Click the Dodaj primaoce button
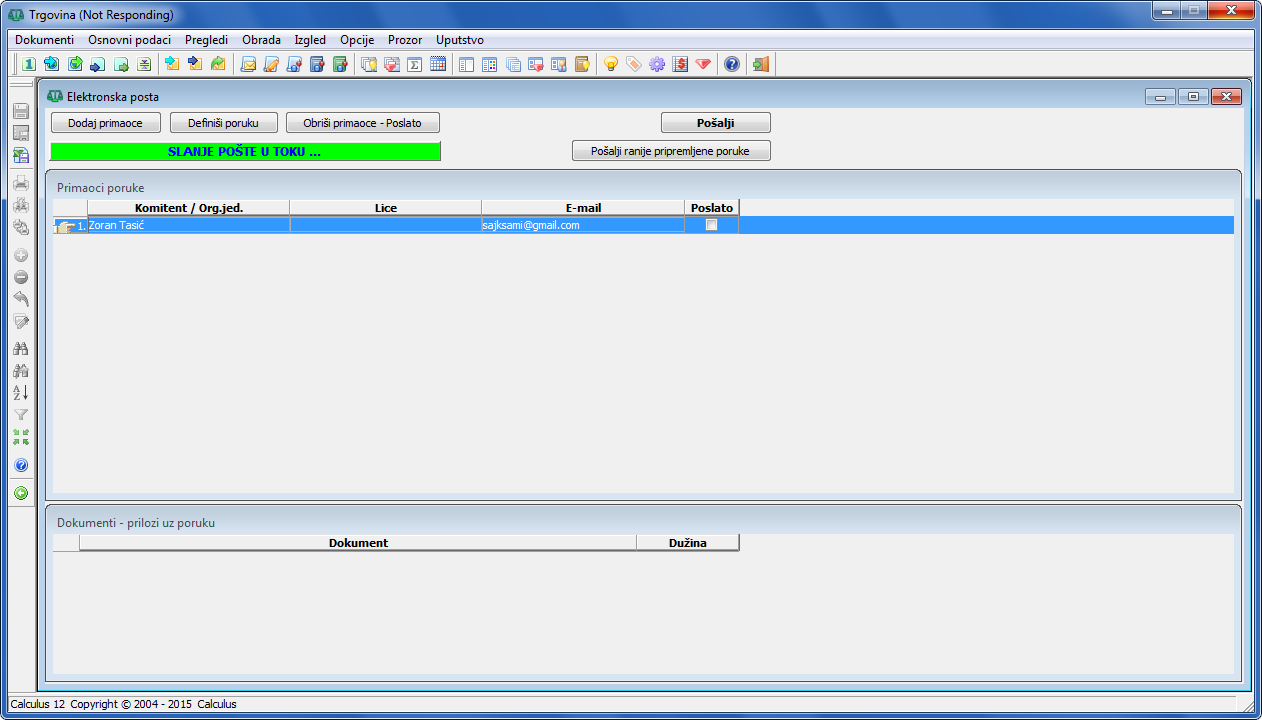Viewport: 1262px width, 720px height. coord(105,123)
